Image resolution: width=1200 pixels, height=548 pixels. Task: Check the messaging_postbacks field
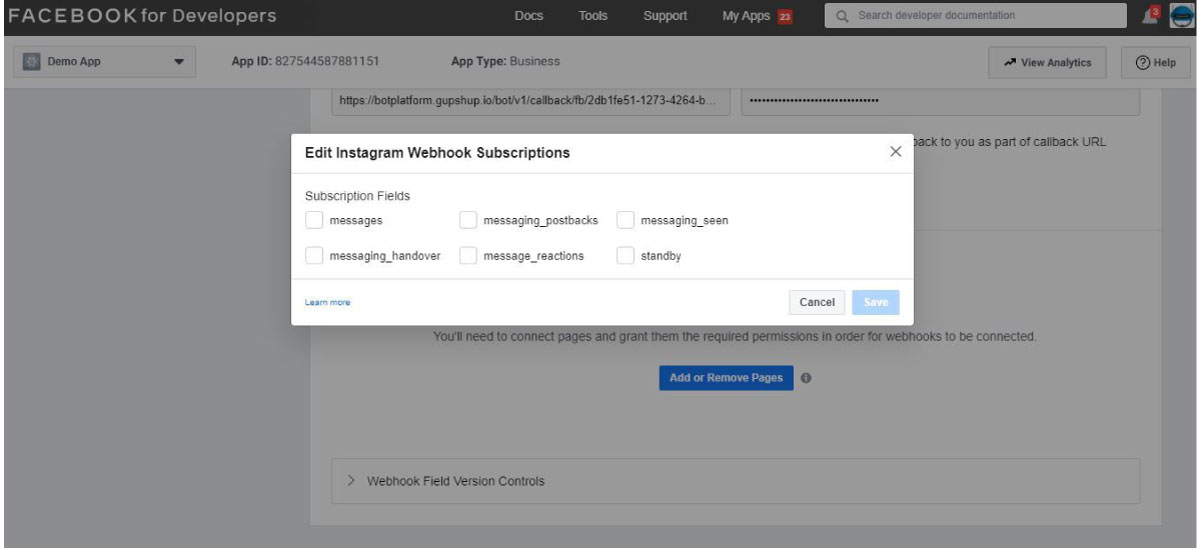click(x=468, y=220)
